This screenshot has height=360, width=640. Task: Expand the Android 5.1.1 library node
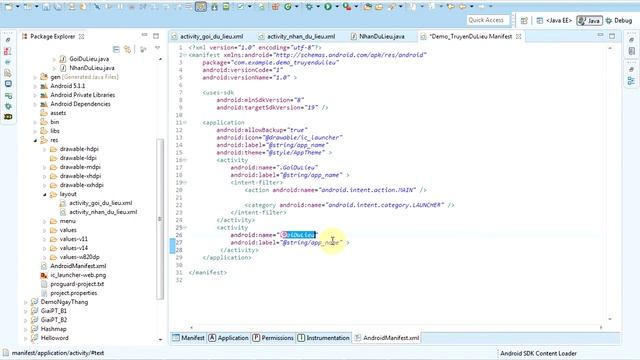tap(35, 86)
